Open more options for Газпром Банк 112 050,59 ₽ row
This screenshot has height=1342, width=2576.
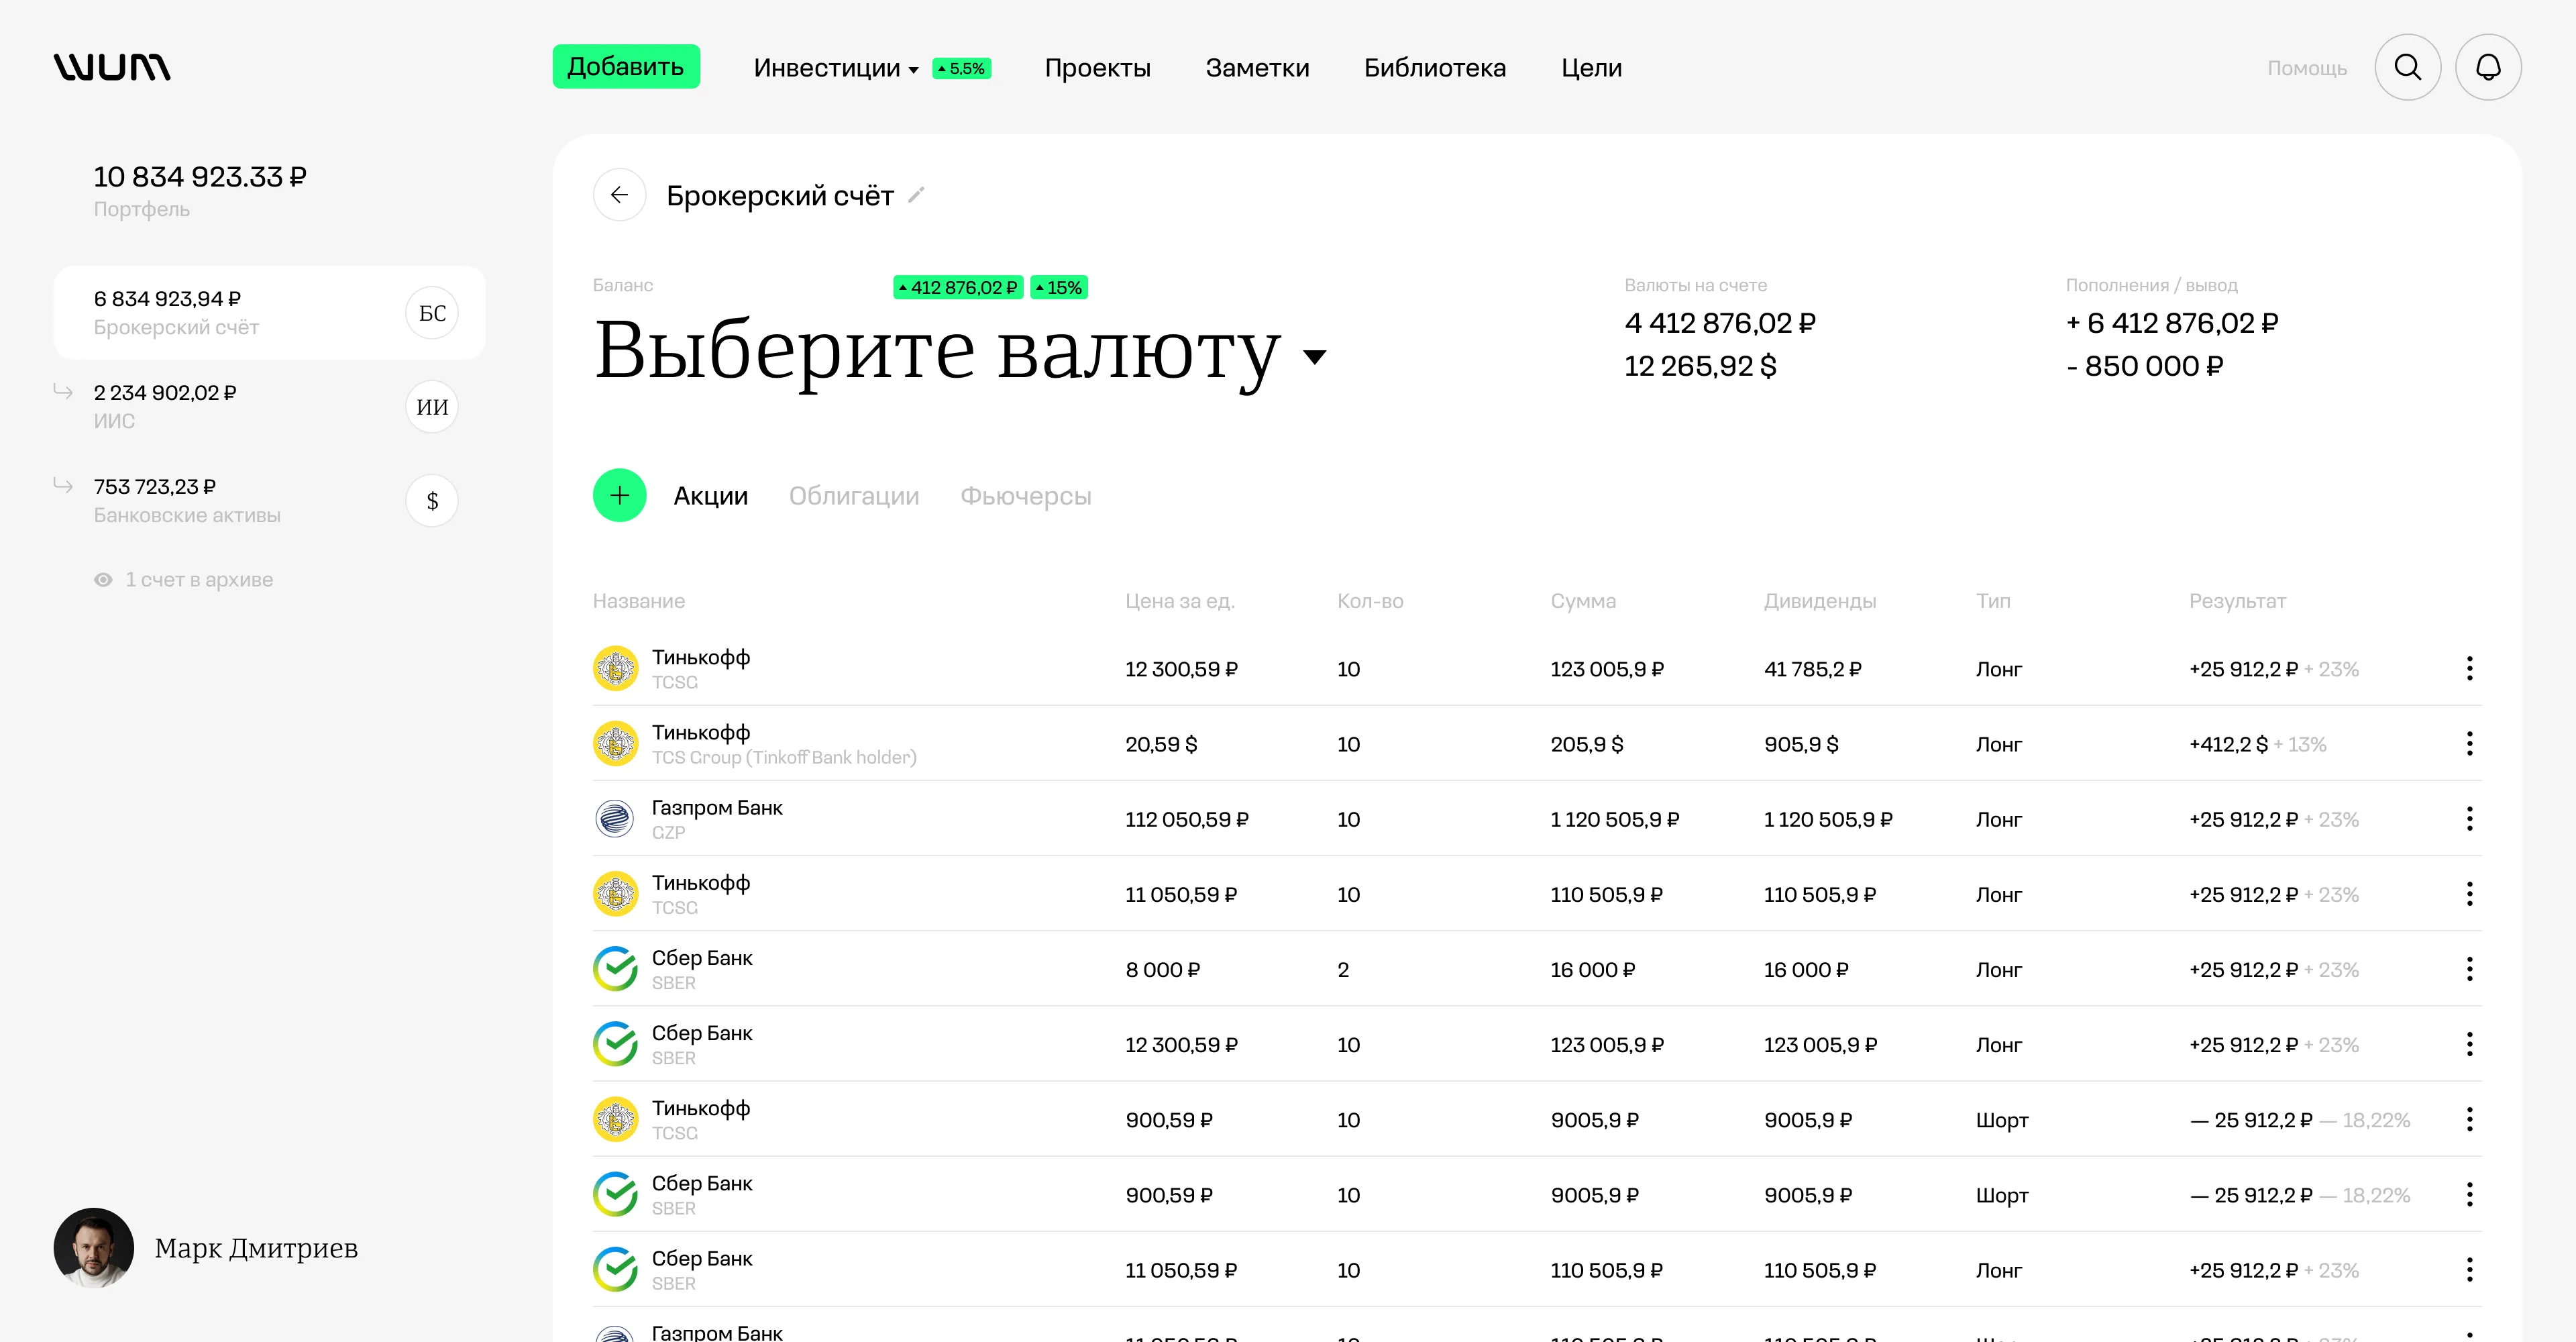click(x=2469, y=819)
